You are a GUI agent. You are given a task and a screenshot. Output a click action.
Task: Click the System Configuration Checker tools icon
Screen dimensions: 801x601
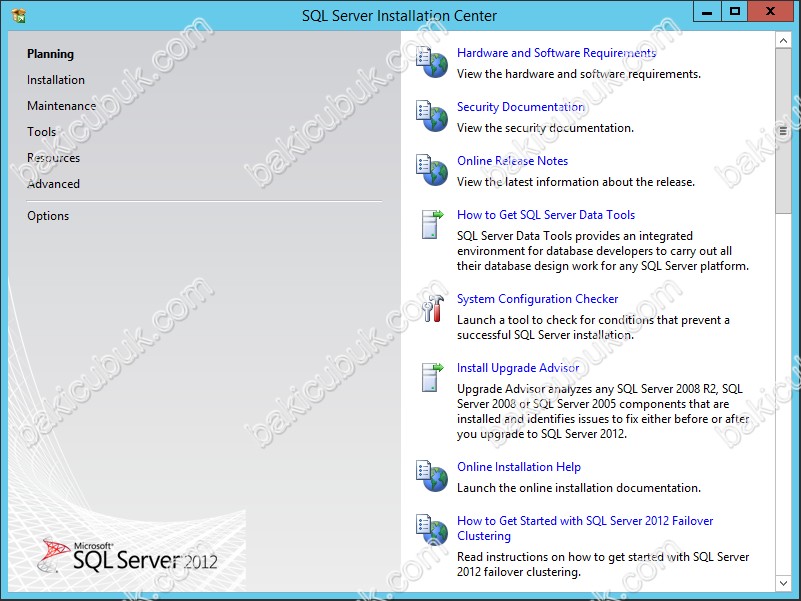[x=433, y=308]
